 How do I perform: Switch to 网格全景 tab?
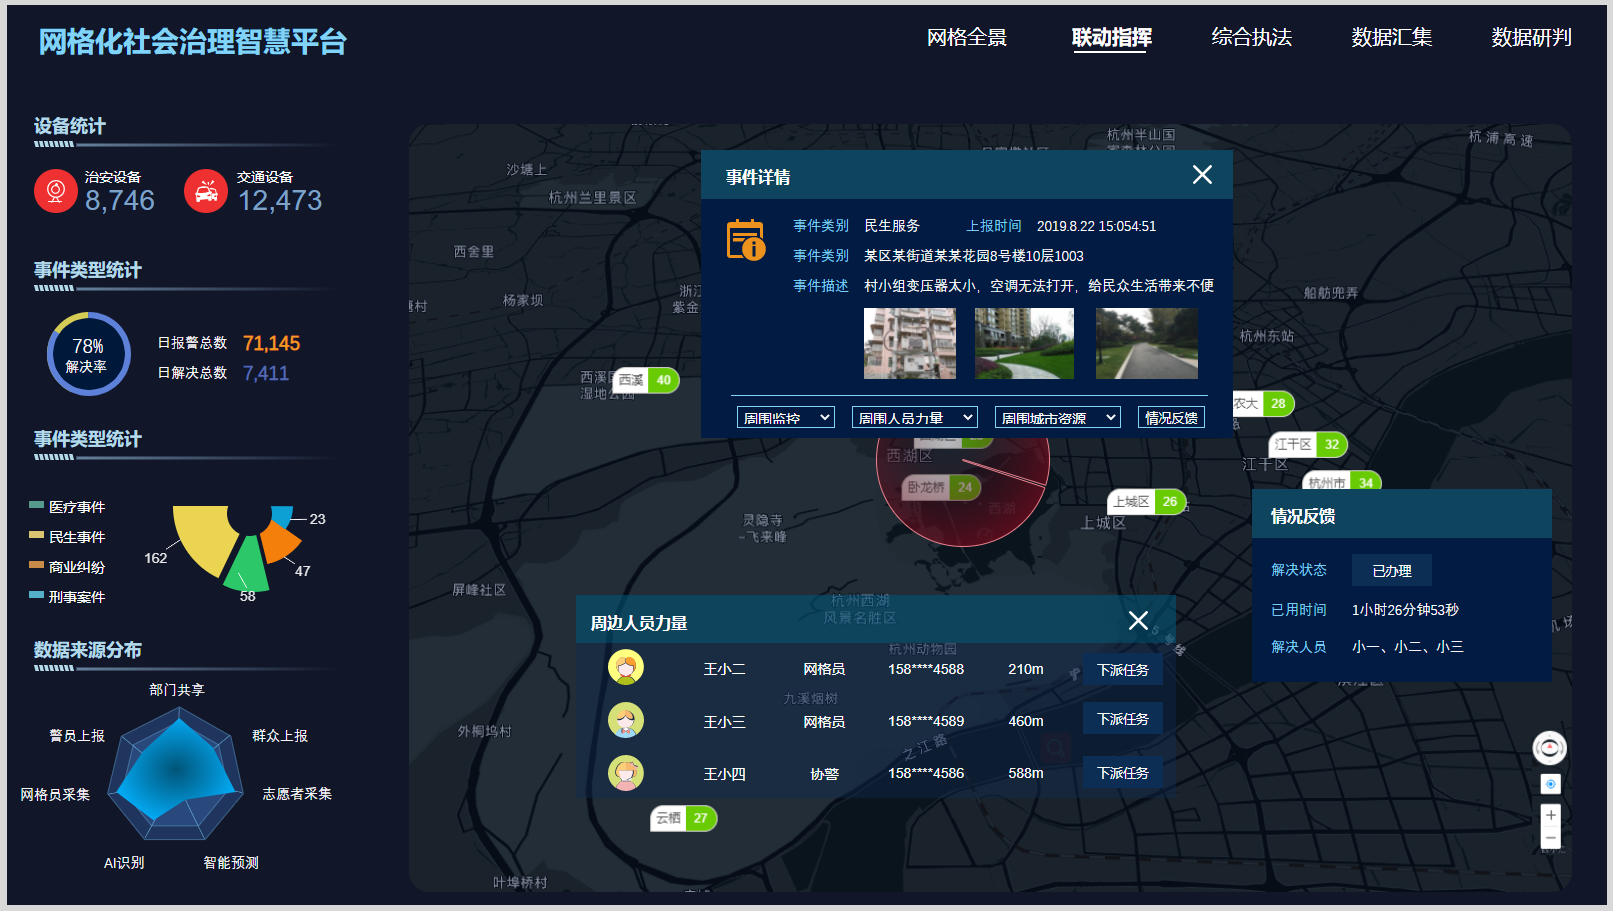point(967,37)
